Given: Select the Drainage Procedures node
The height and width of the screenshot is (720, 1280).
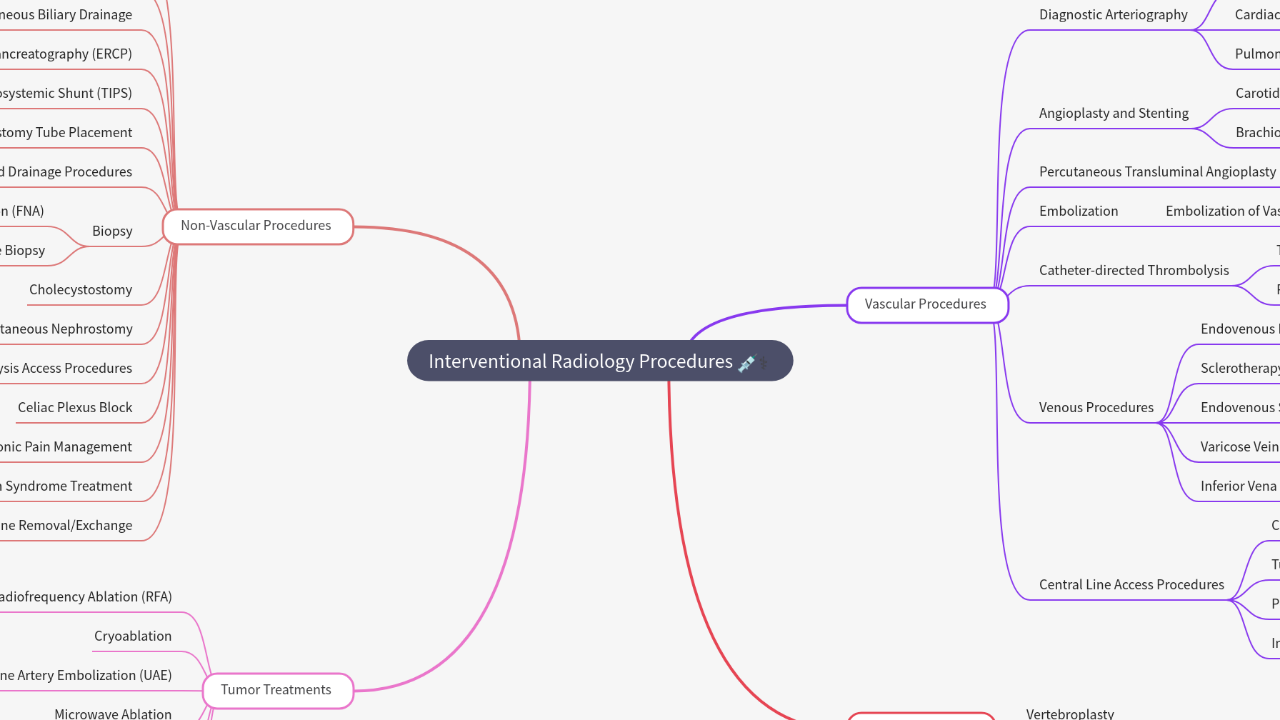Looking at the screenshot, I should [x=66, y=172].
